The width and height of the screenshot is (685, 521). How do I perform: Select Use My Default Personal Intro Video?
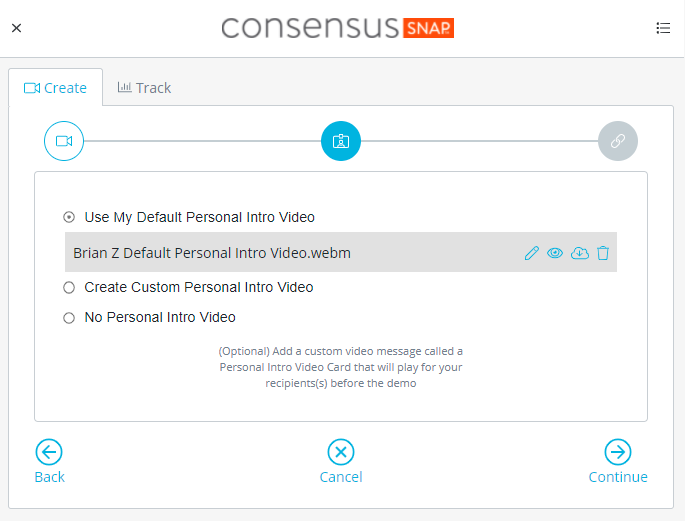point(69,217)
